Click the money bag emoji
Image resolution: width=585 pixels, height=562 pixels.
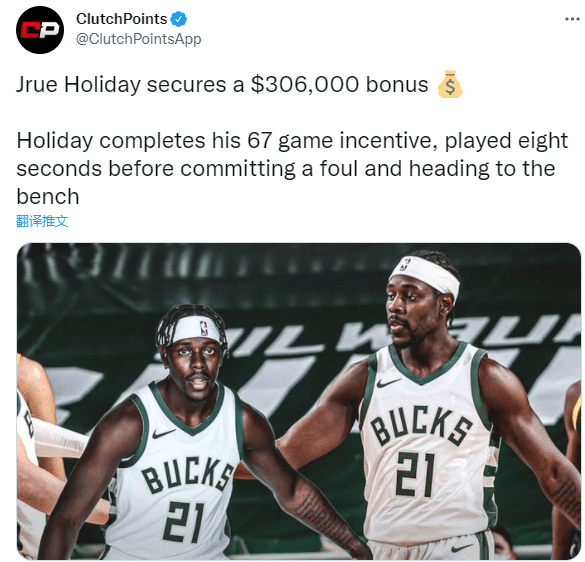(450, 84)
